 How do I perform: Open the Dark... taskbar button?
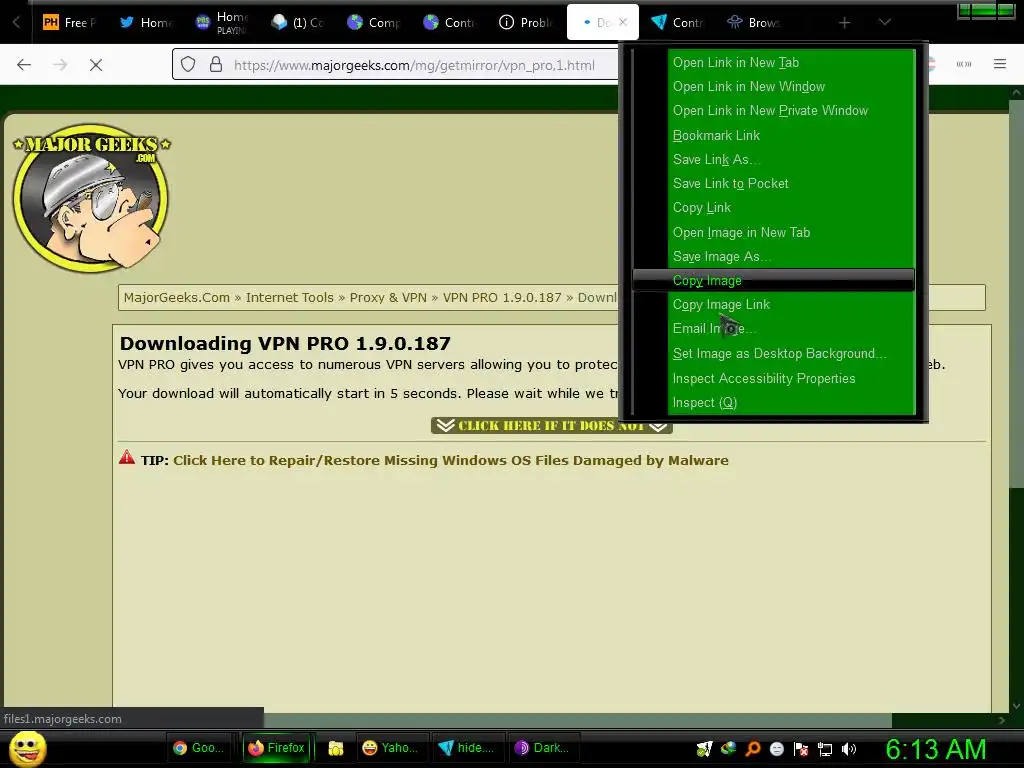tap(541, 748)
